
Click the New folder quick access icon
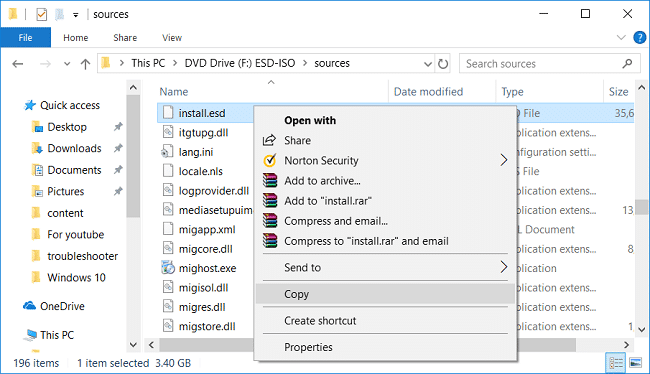(60, 15)
